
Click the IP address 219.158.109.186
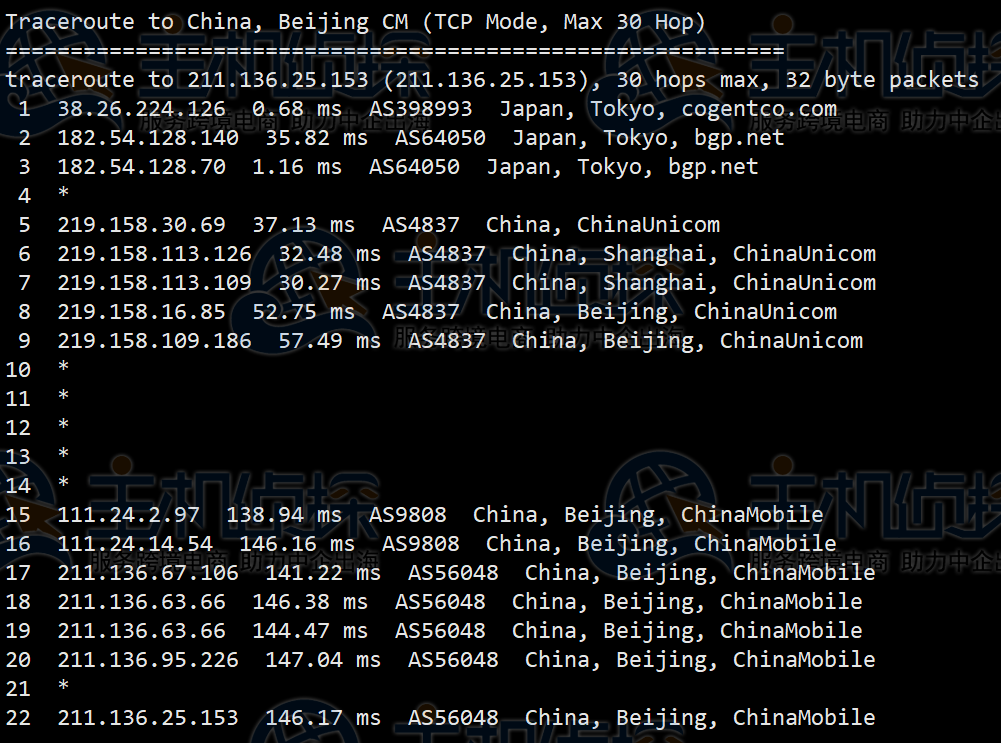click(x=154, y=341)
